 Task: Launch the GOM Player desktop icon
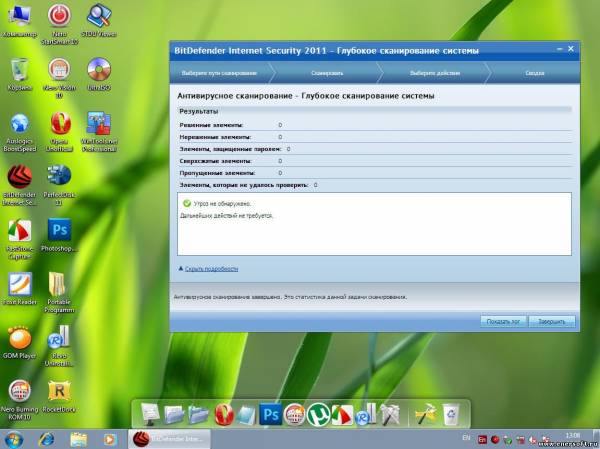pos(20,343)
